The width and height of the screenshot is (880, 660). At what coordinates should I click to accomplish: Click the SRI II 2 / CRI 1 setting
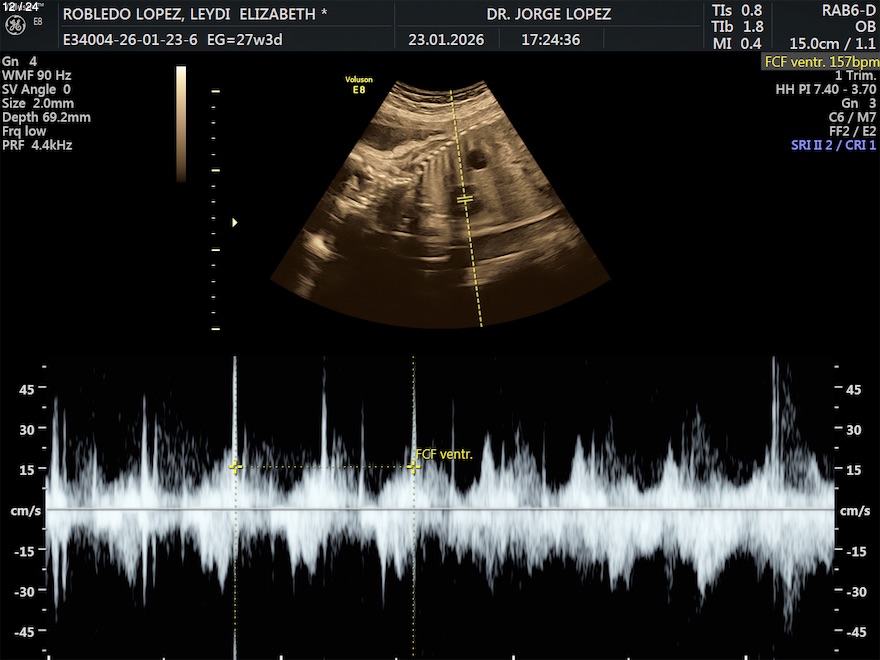833,145
